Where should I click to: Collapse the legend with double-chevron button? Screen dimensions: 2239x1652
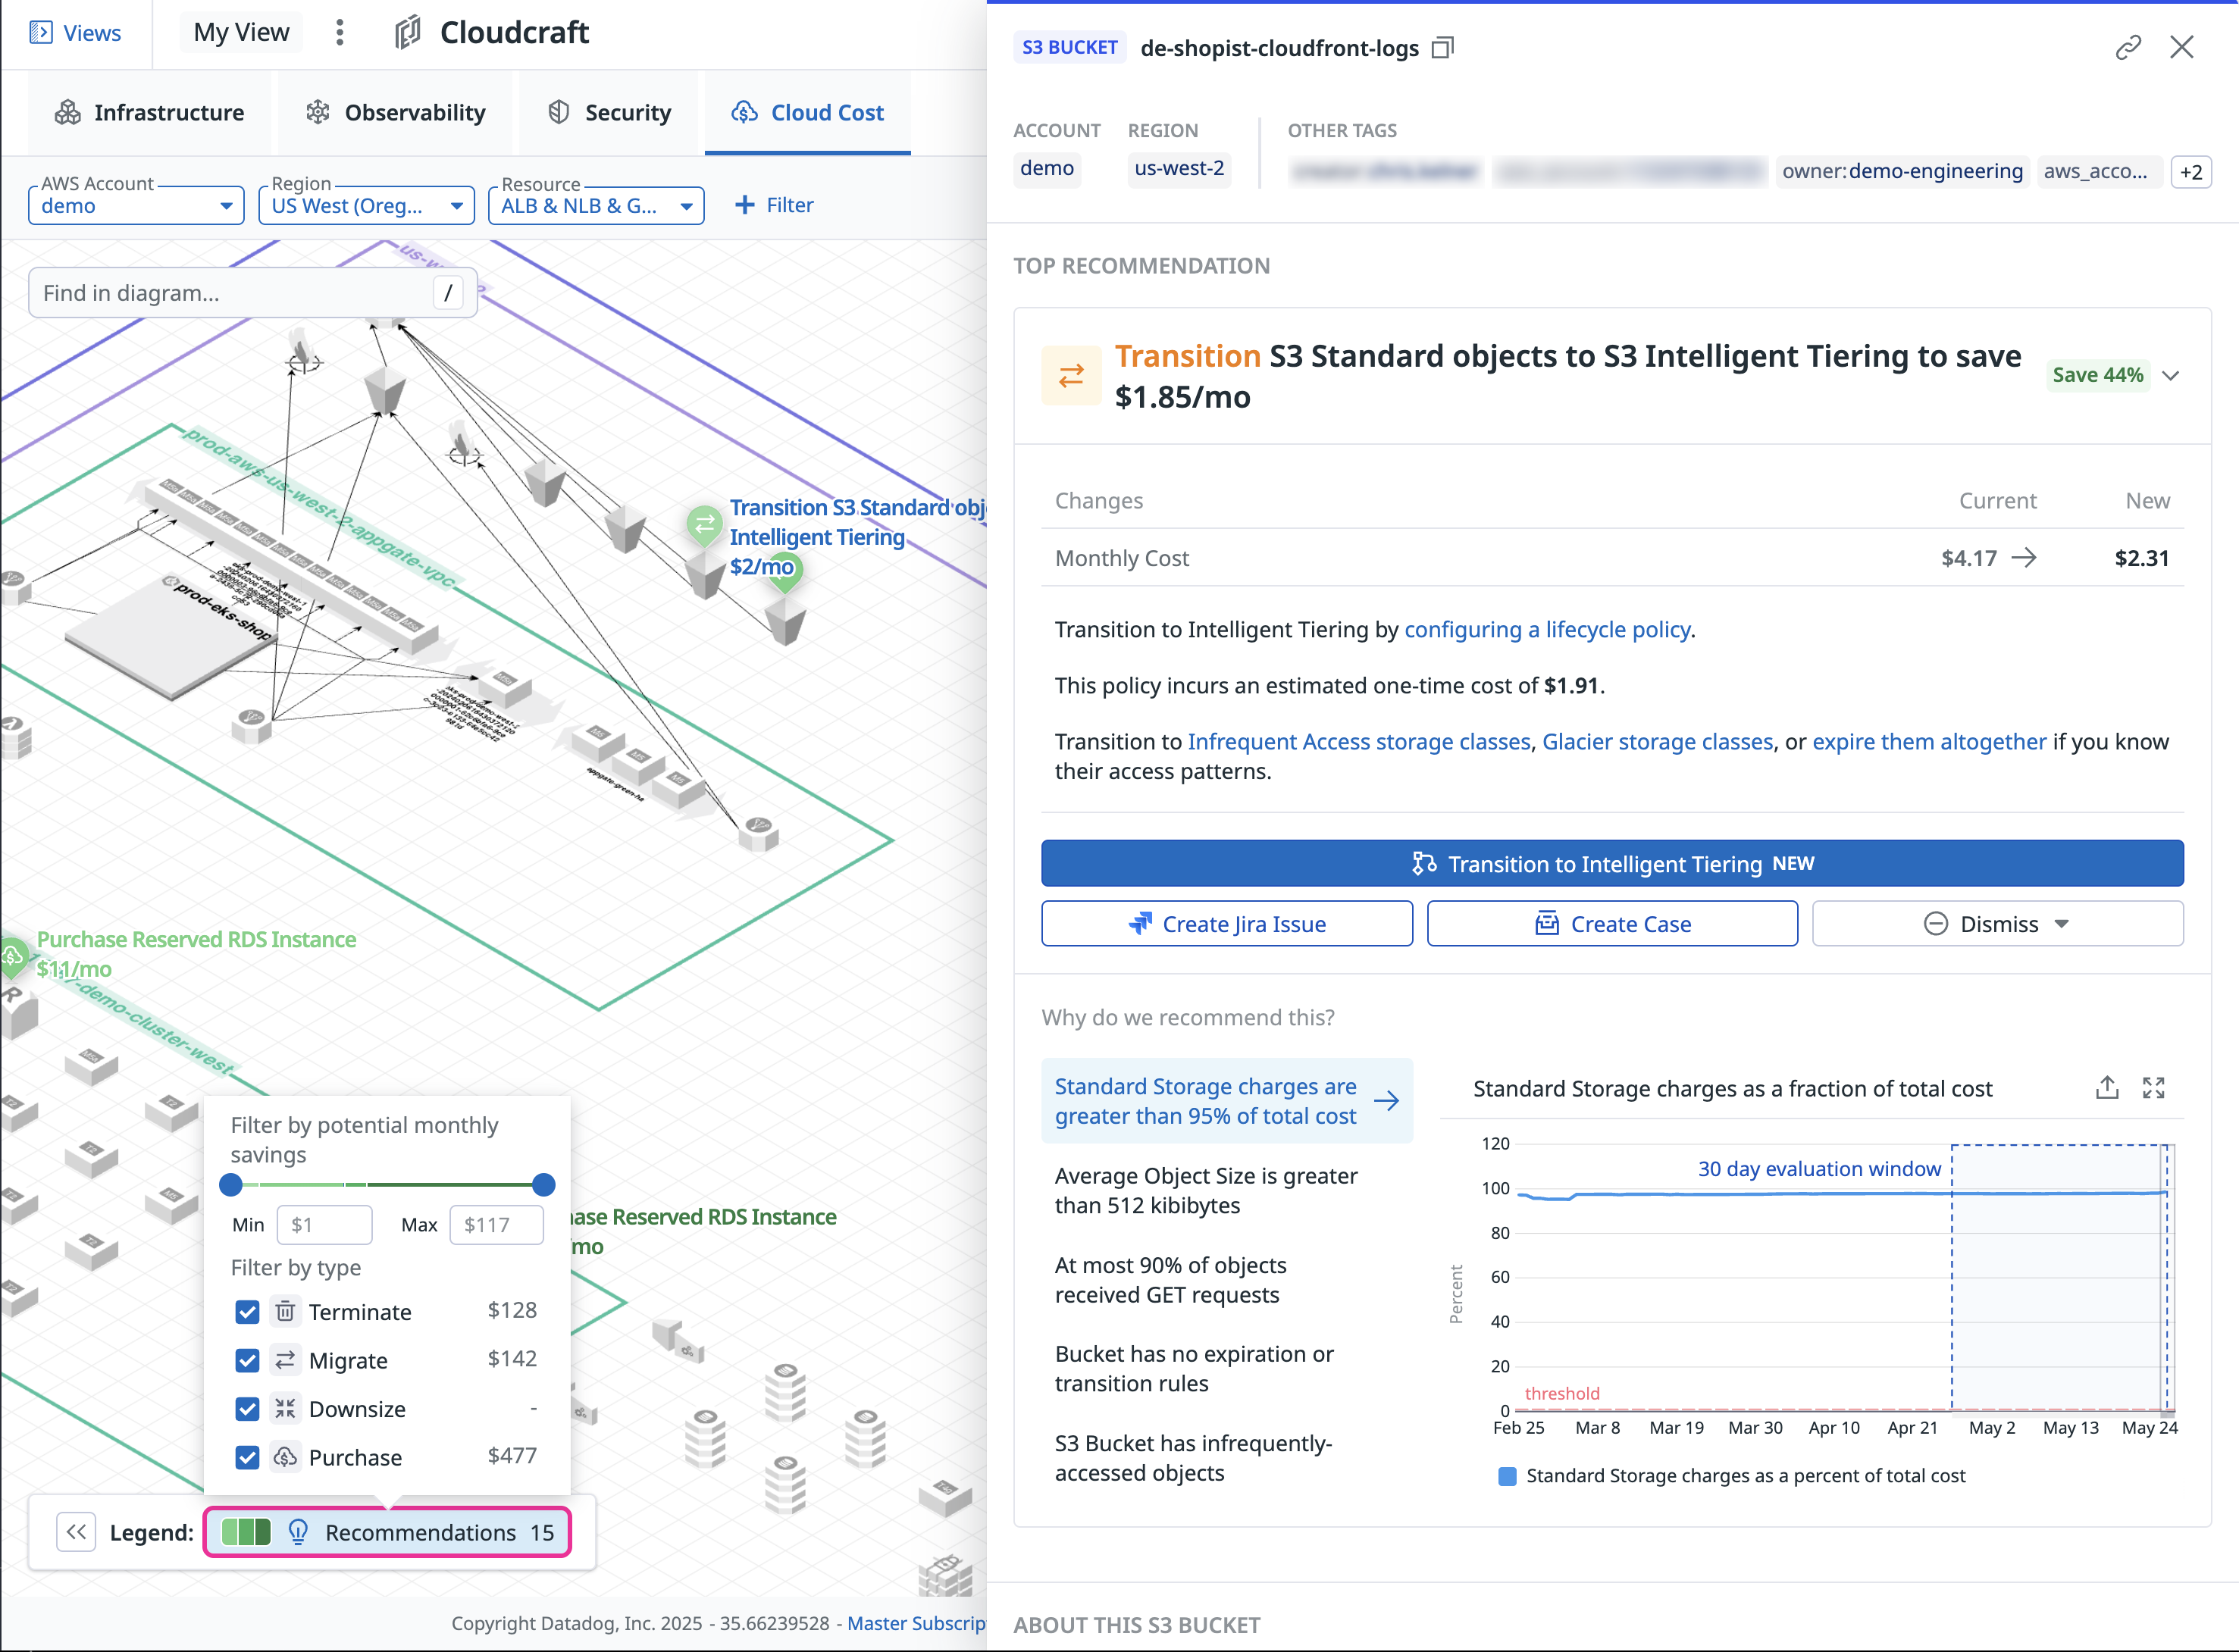click(76, 1532)
